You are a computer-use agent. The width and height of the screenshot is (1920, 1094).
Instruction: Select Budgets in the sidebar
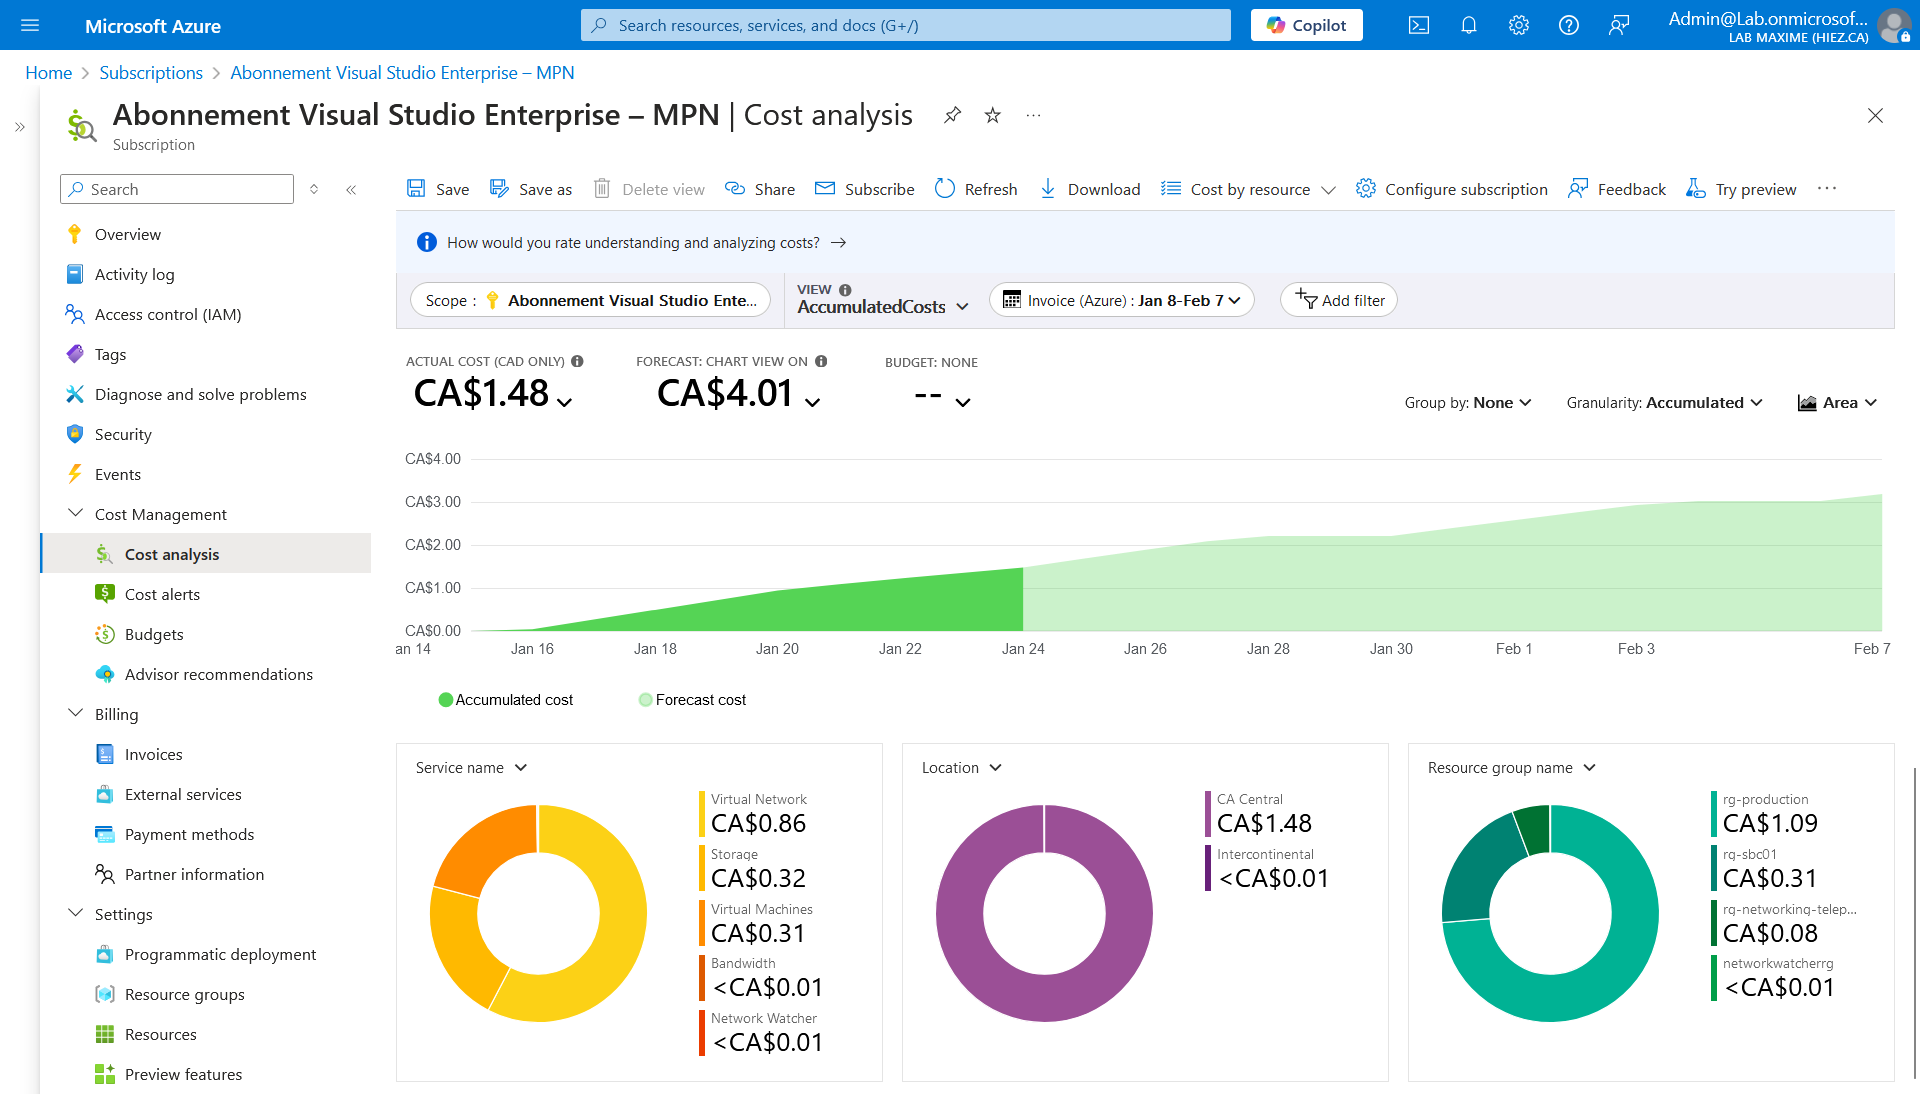pos(154,634)
